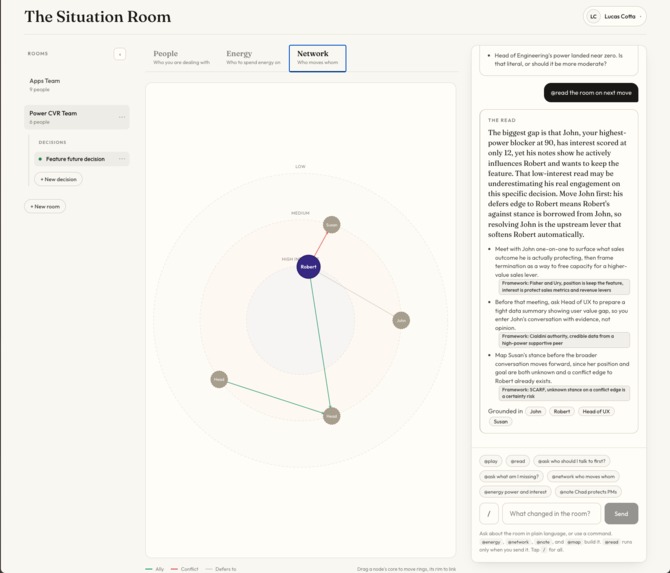
Task: Click the ROOMS section header
Action: 38,54
